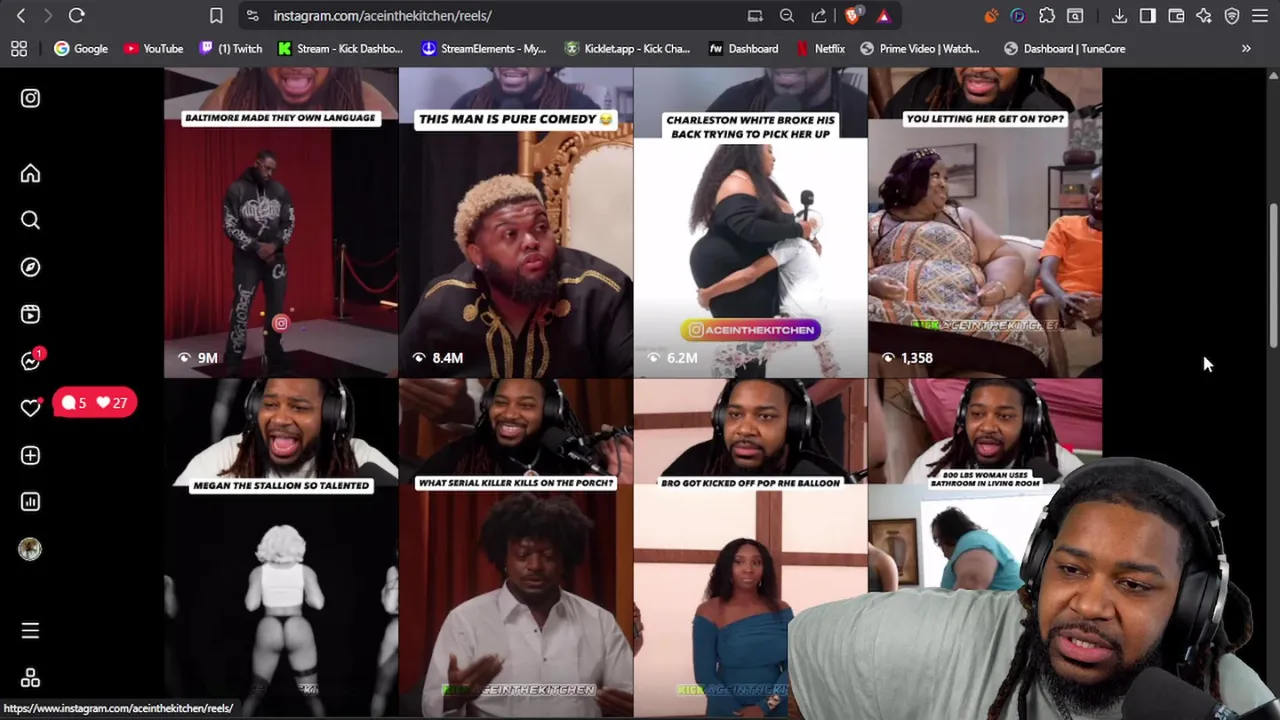Open reel 'Baltimore made they own language'
Viewport: 1280px width, 720px height.
coord(281,223)
